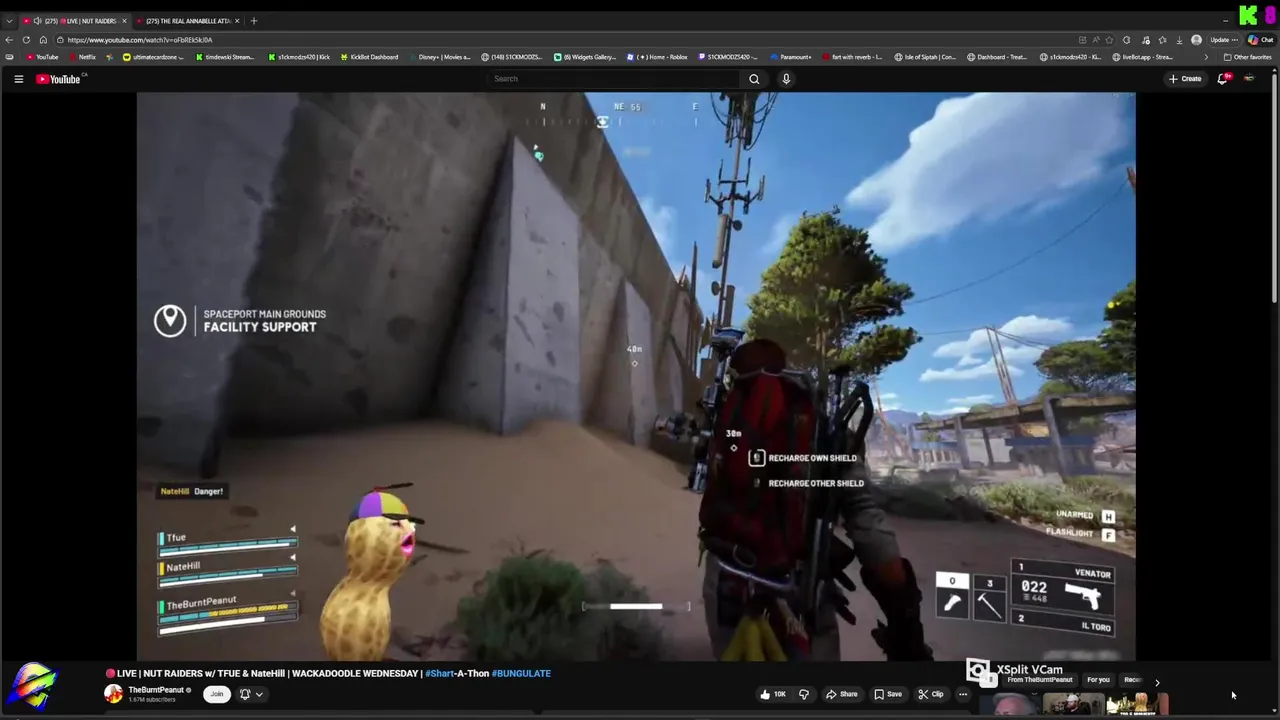
Task: Select the From TheBurntPeanut chip
Action: (1040, 680)
